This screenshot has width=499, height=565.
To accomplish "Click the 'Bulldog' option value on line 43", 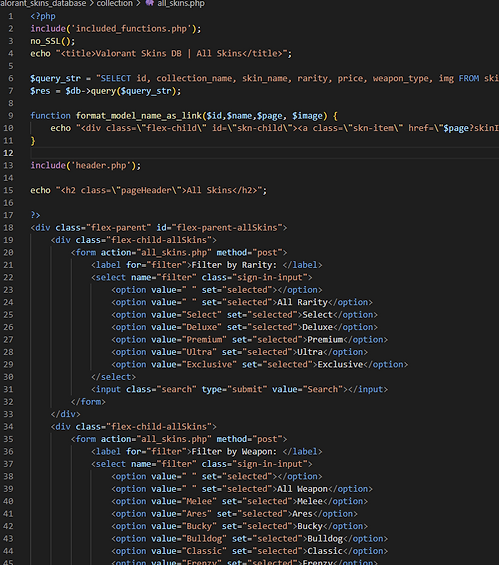I will [204, 538].
